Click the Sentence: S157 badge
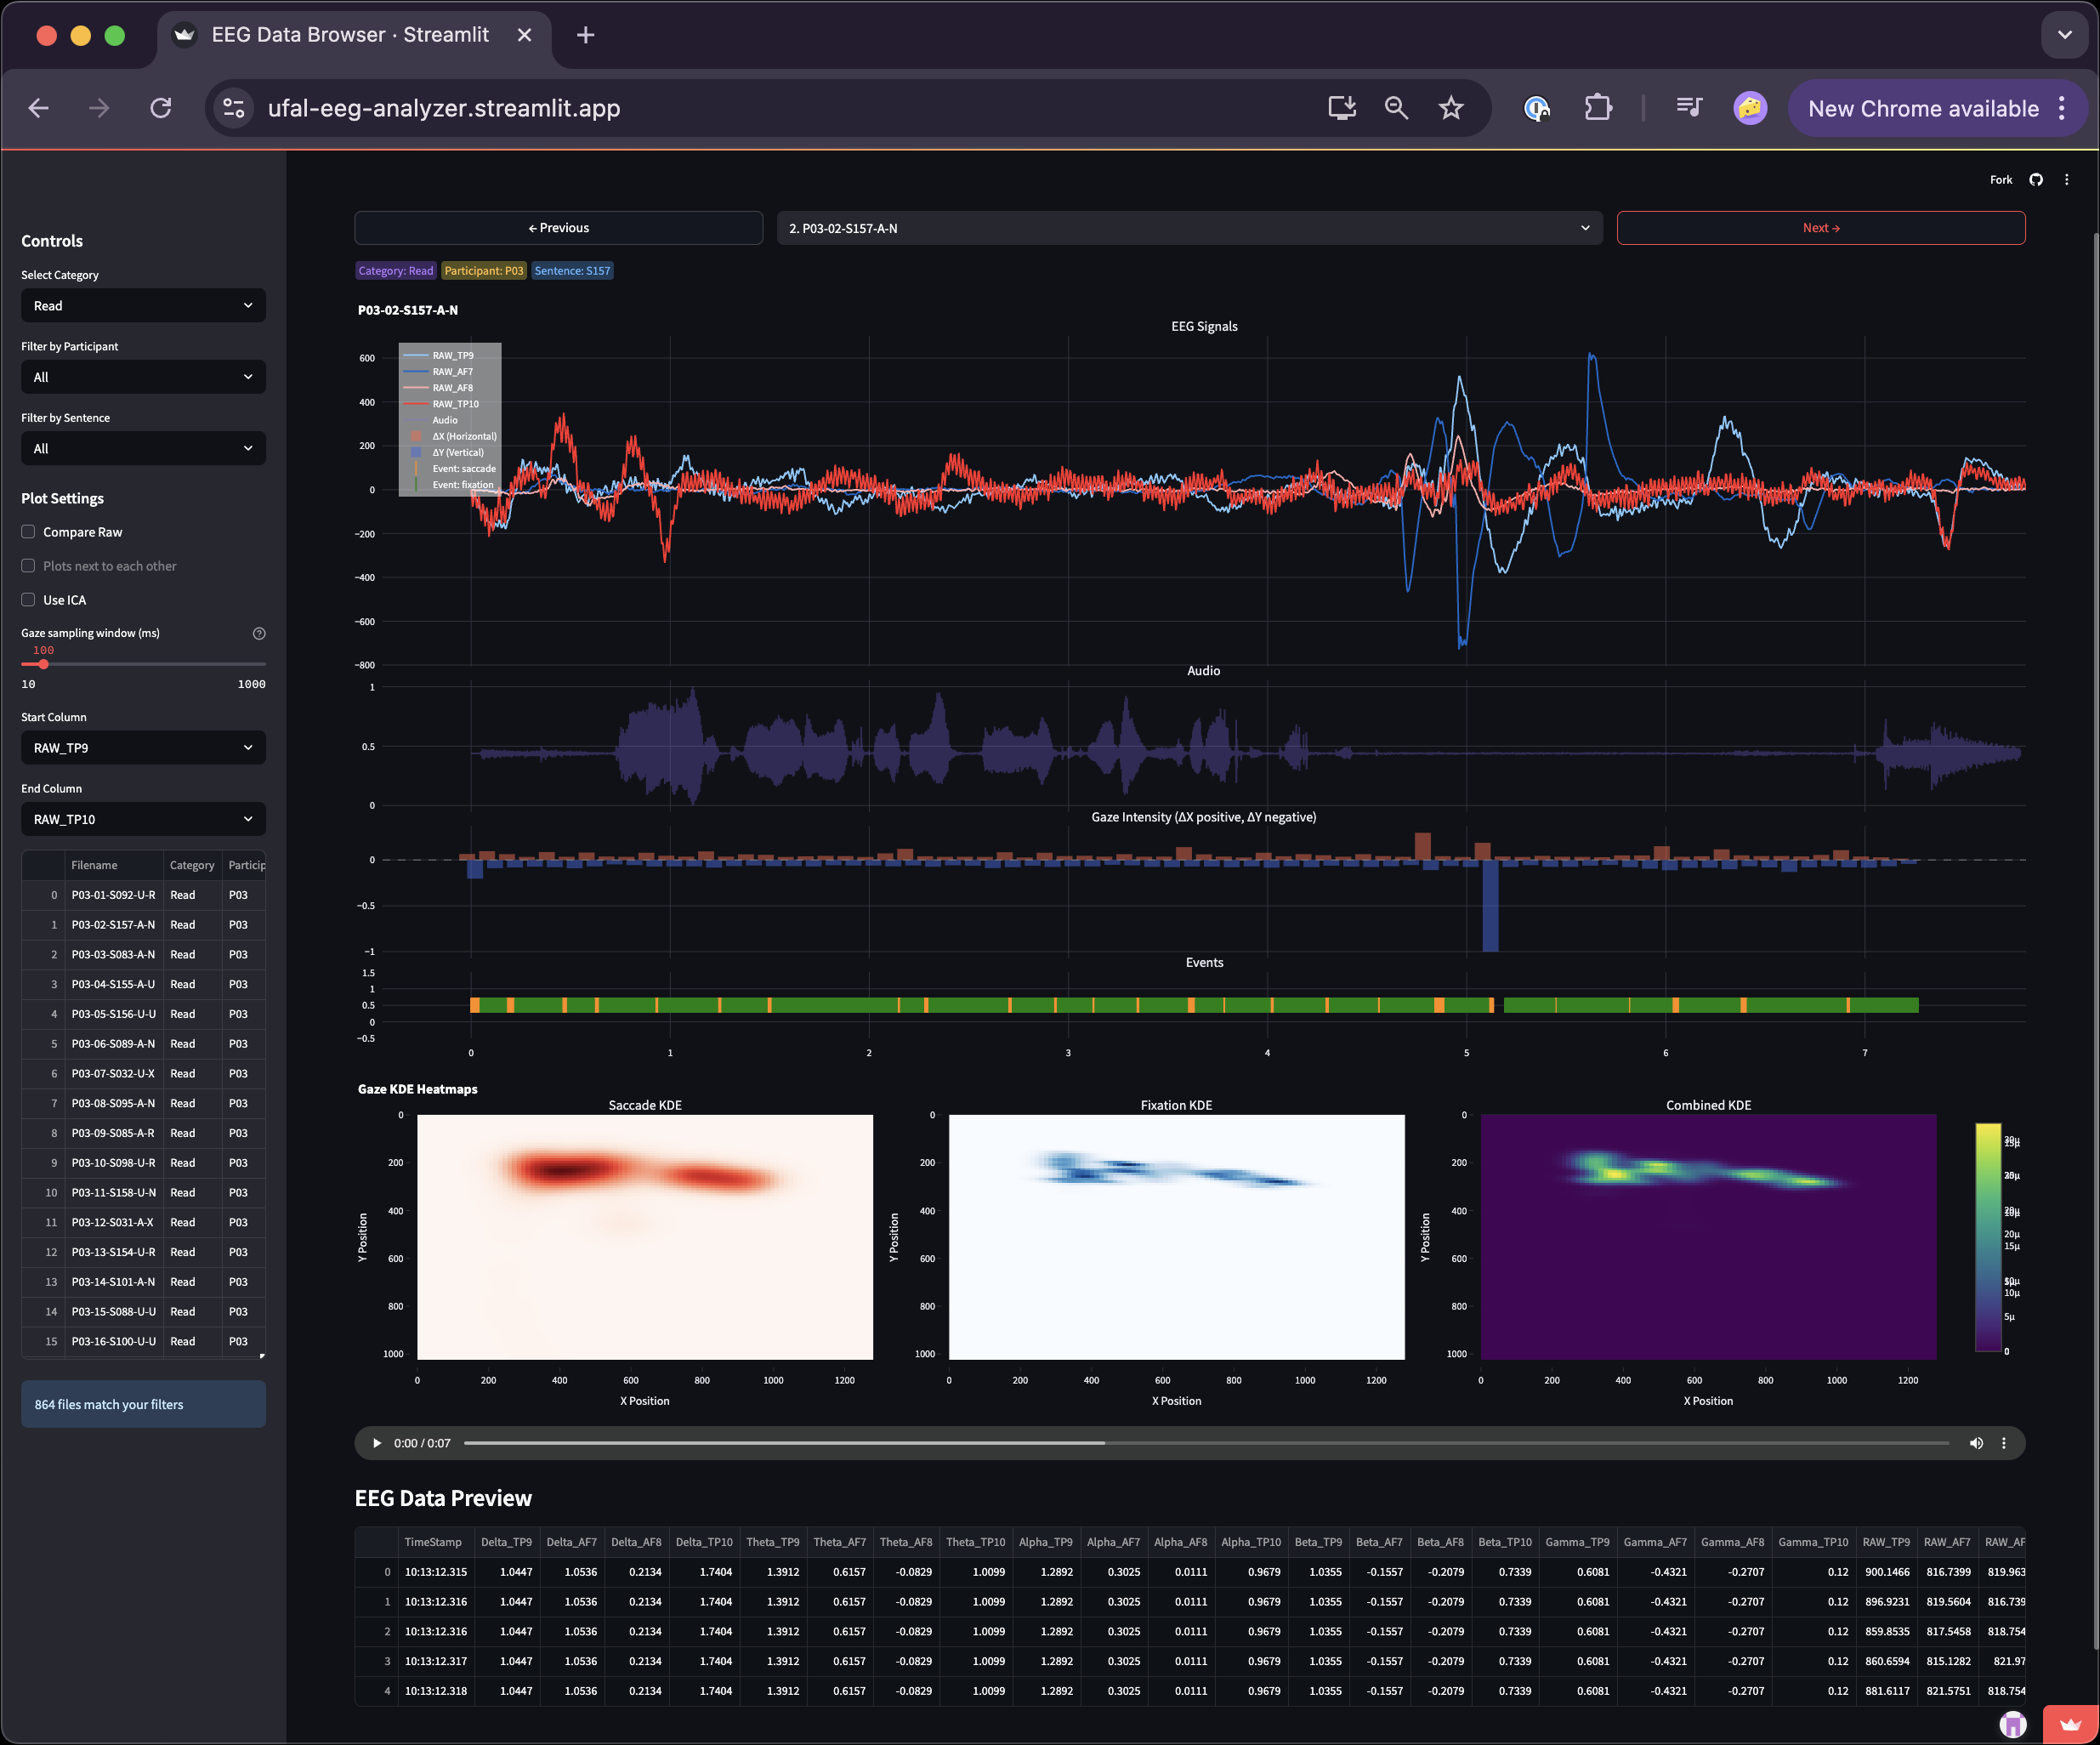This screenshot has height=1745, width=2100. coord(572,271)
